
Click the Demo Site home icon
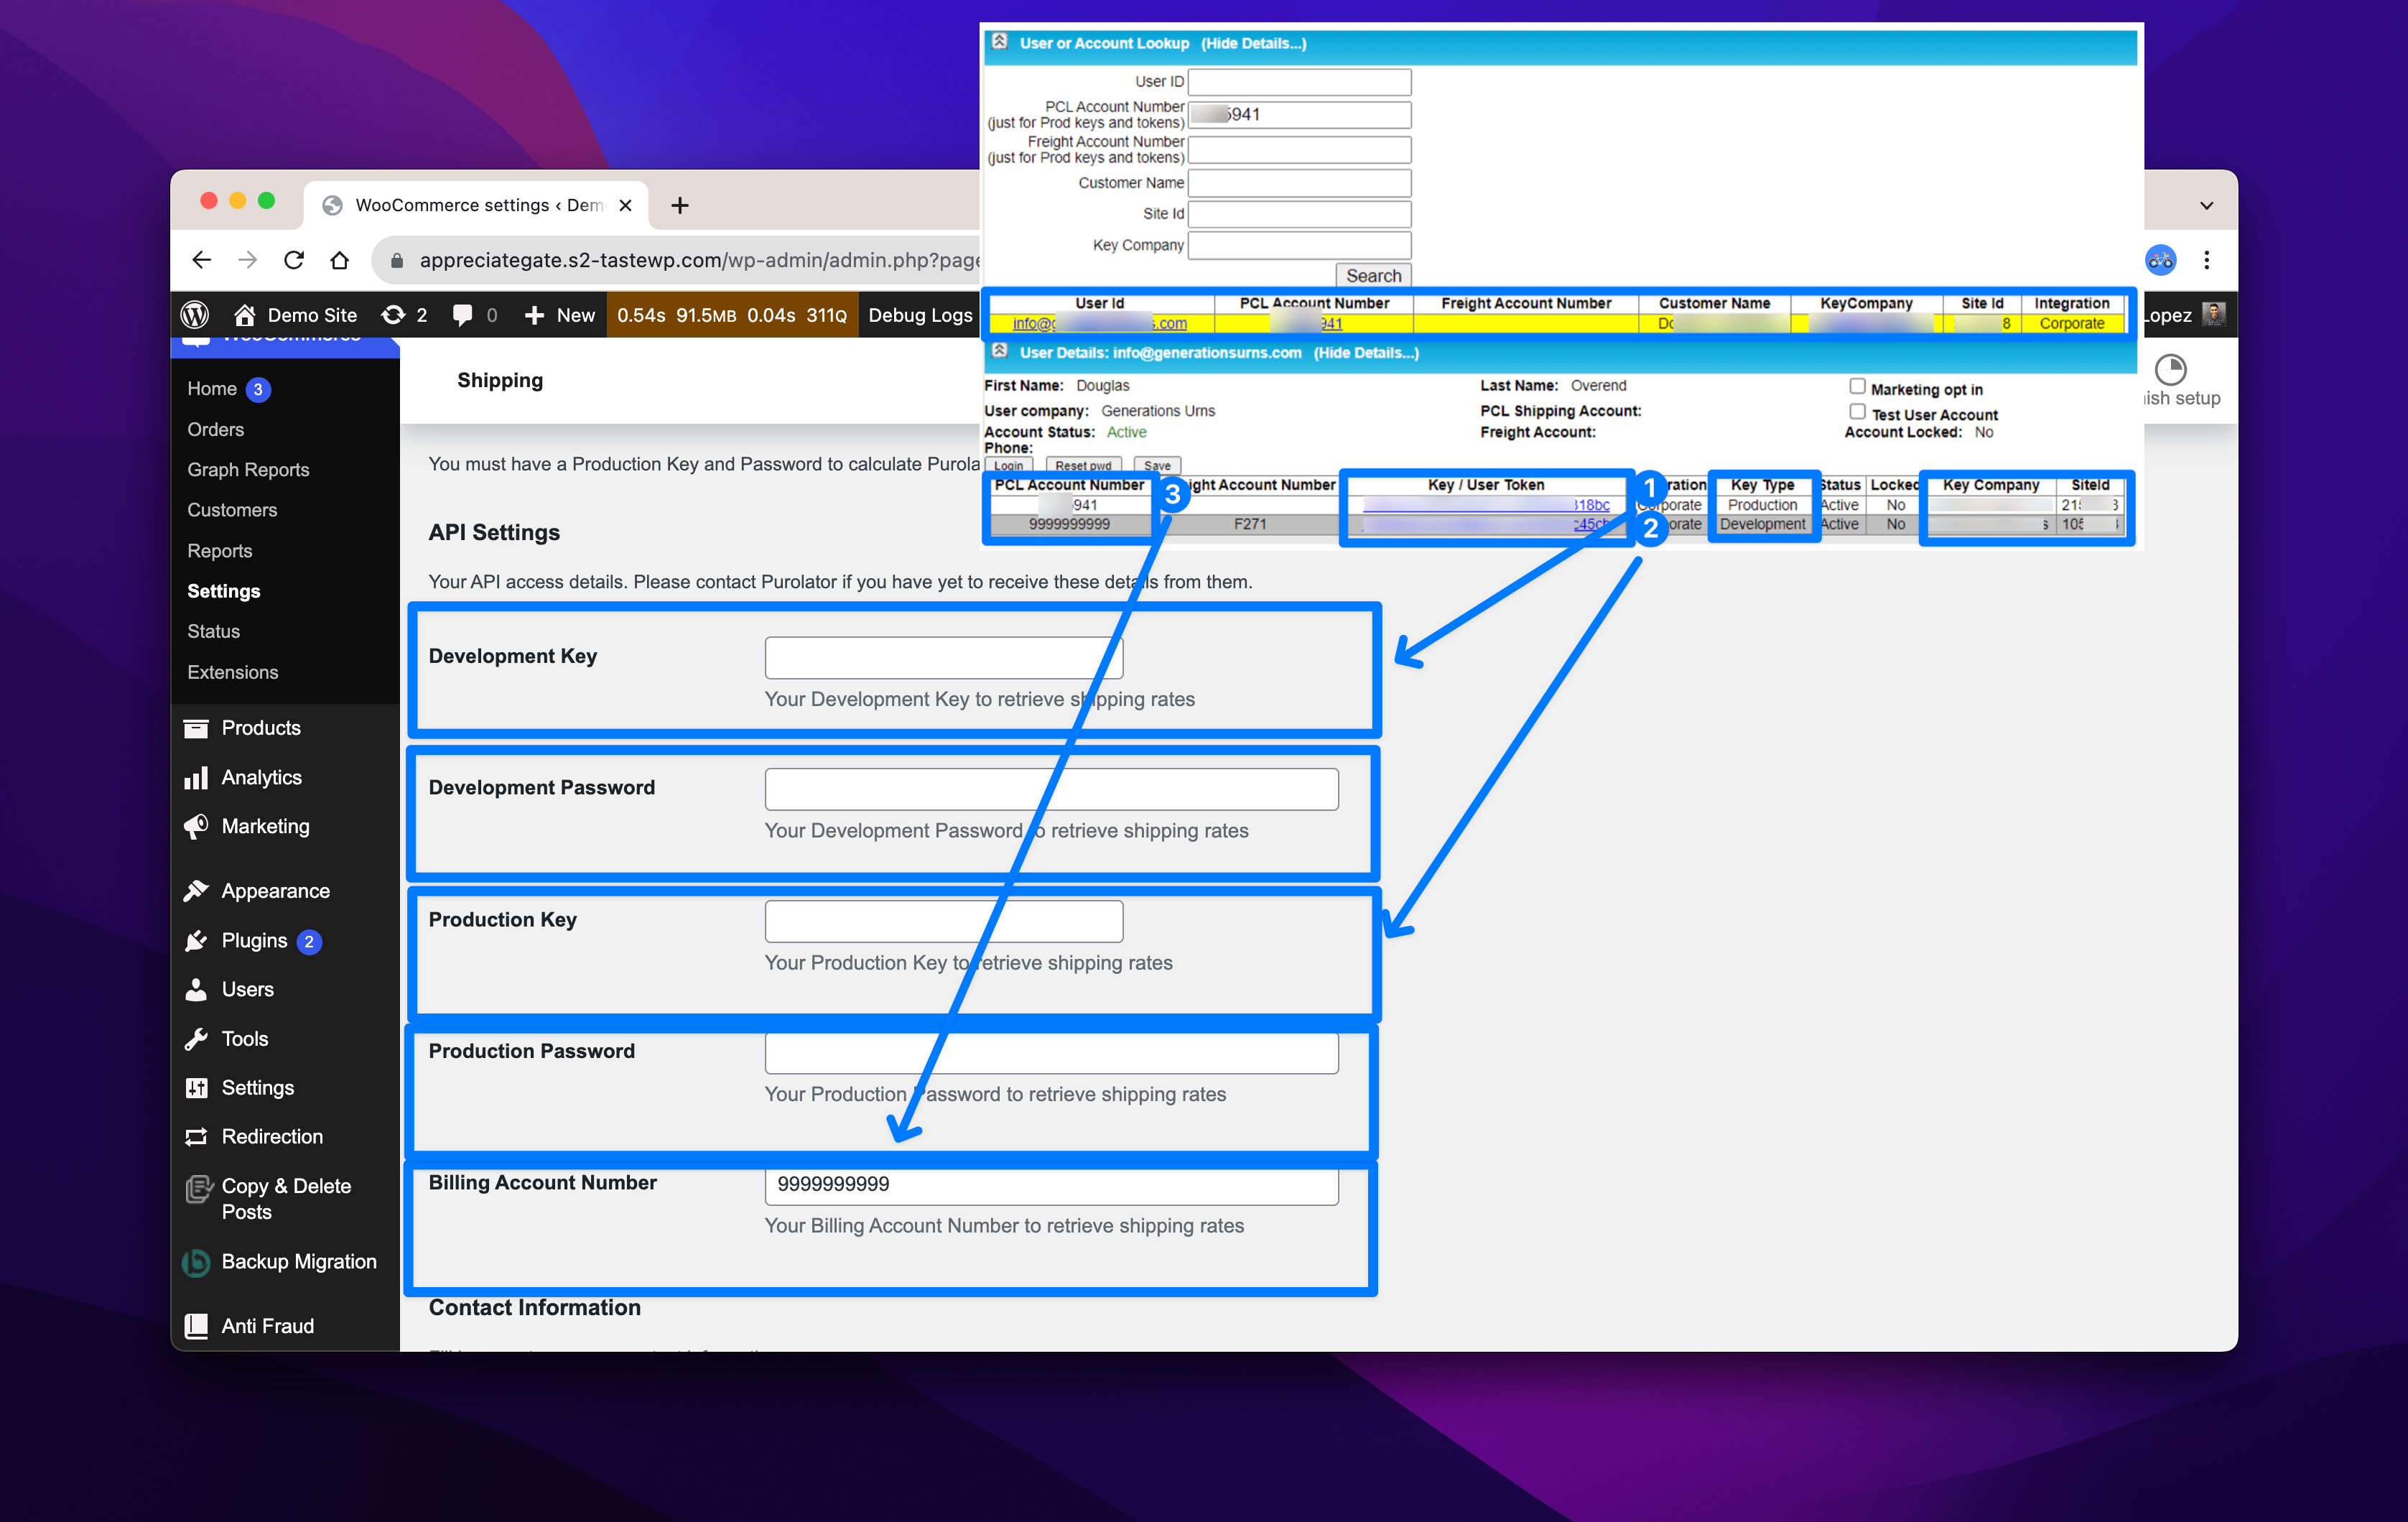[x=244, y=315]
